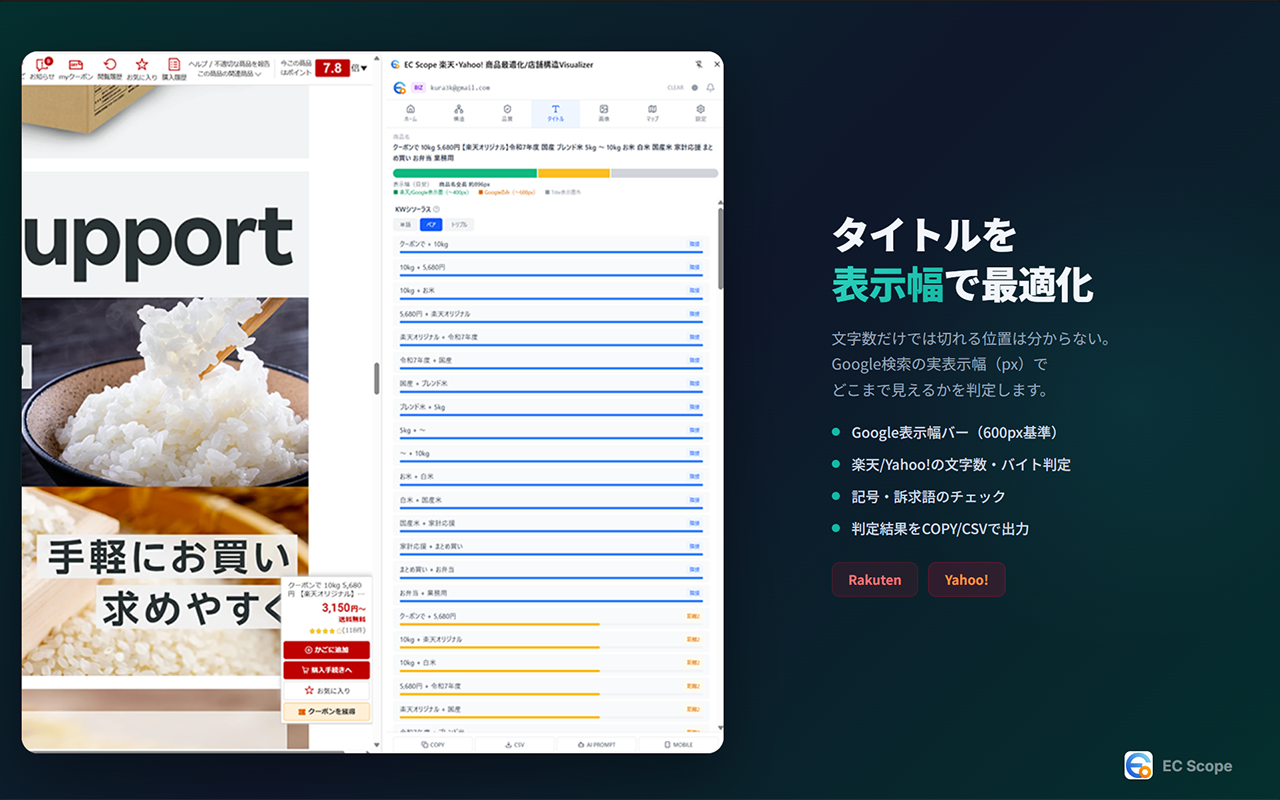1280x800 pixels.
Task: Click the 5,680円 + 楽天オリジナル row
Action: (x=551, y=315)
